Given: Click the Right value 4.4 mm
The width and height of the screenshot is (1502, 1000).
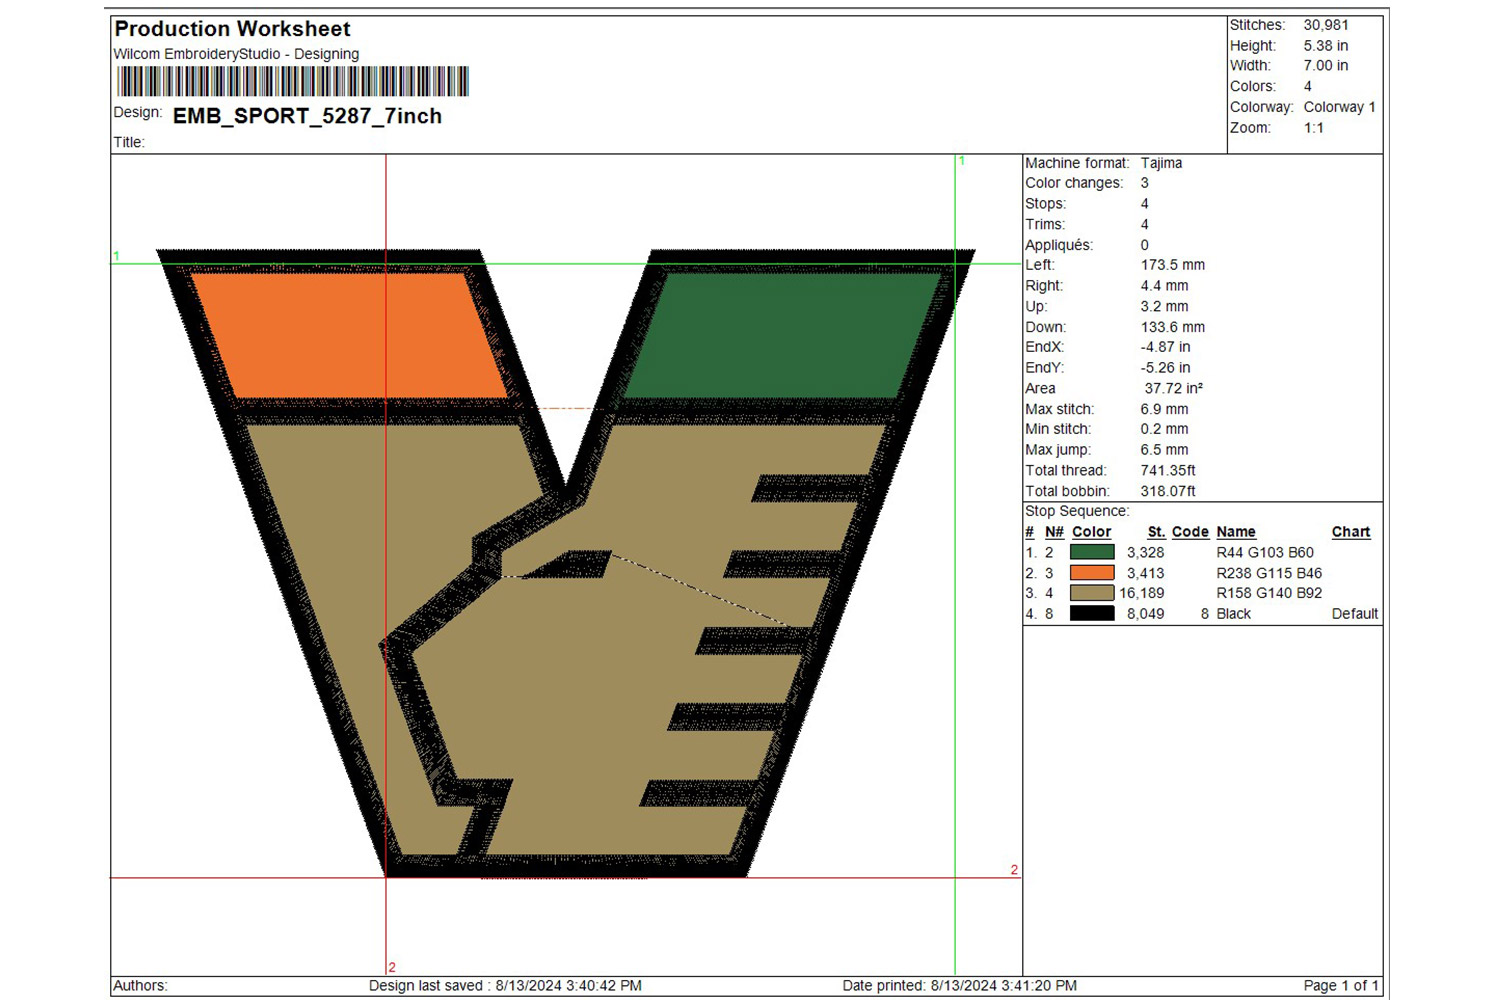Looking at the screenshot, I should point(1165,286).
